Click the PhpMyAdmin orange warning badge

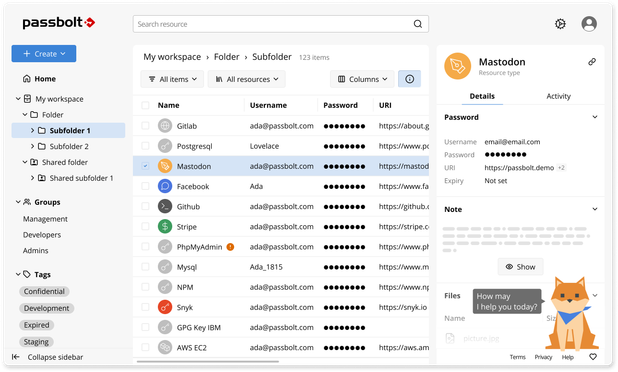tap(230, 247)
